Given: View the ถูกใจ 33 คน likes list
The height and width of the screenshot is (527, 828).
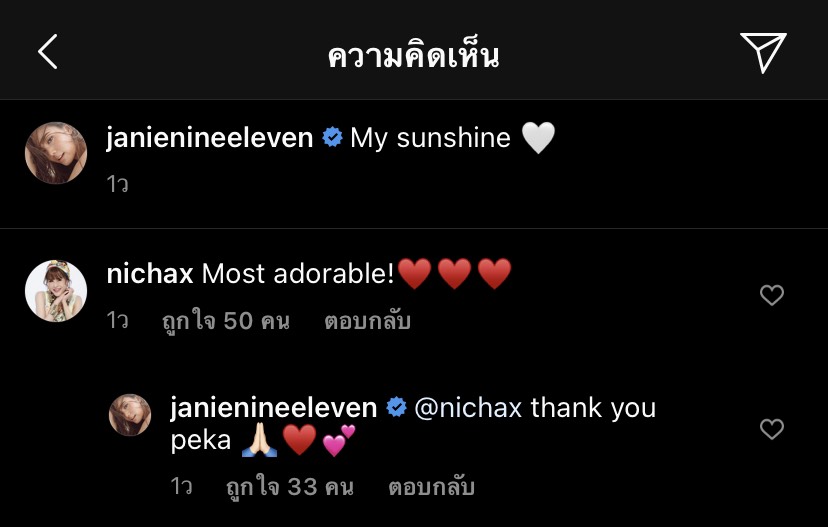Looking at the screenshot, I should (289, 487).
